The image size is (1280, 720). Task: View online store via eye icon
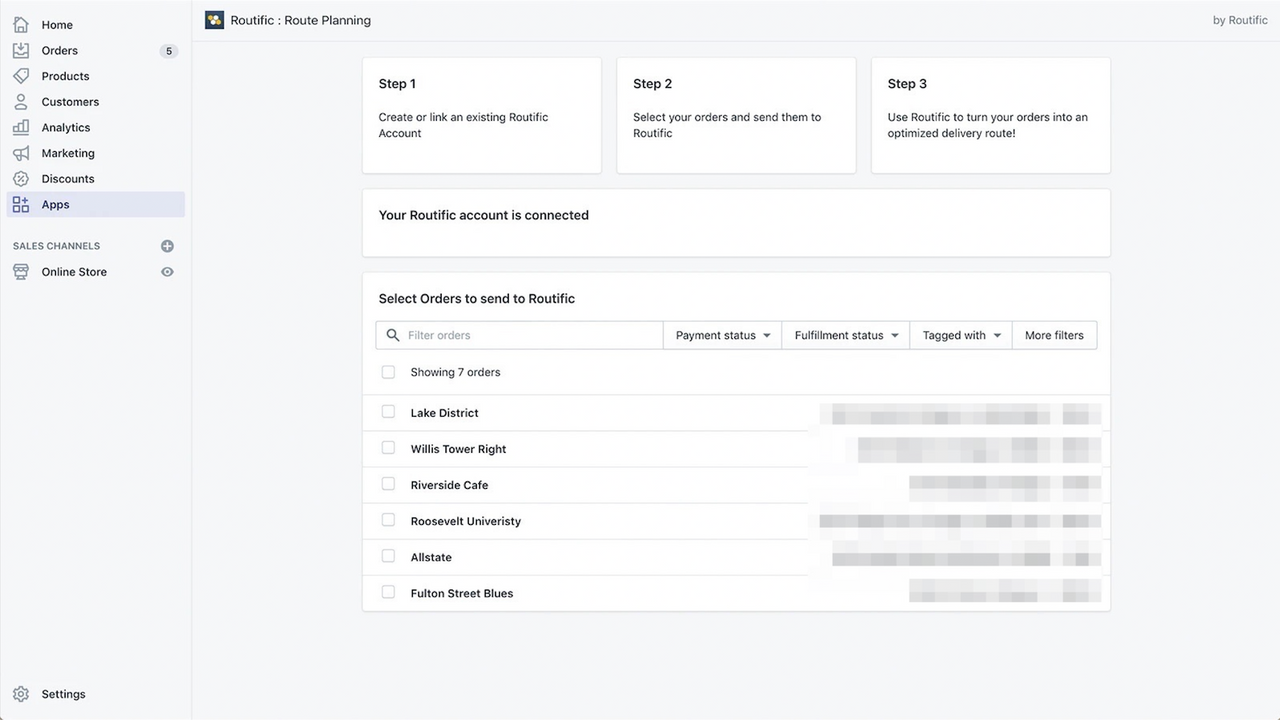tap(167, 272)
